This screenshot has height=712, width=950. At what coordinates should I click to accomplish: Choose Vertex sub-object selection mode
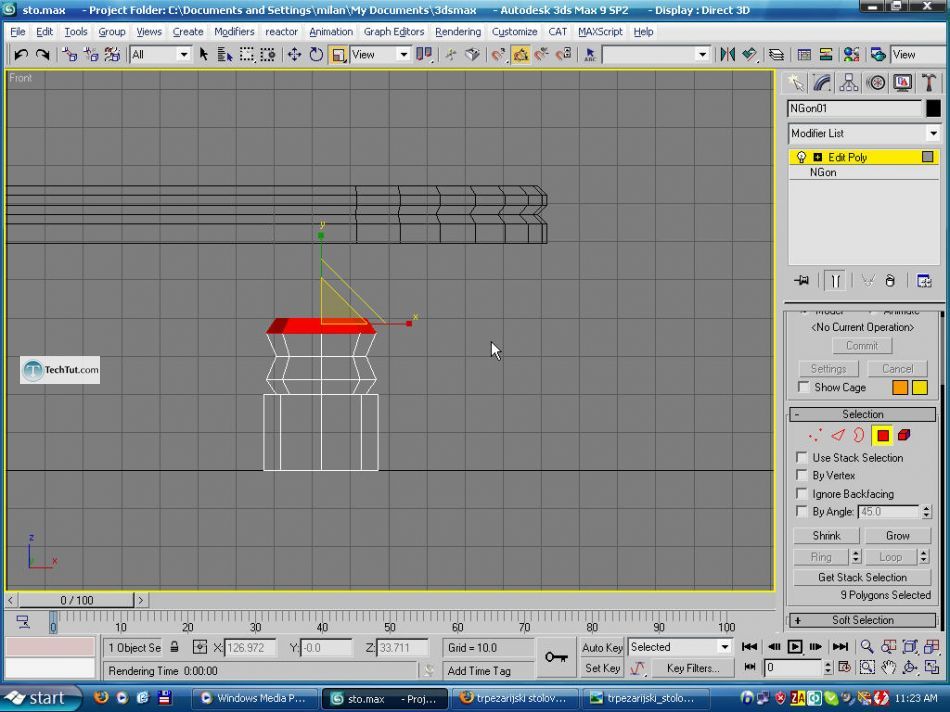815,435
